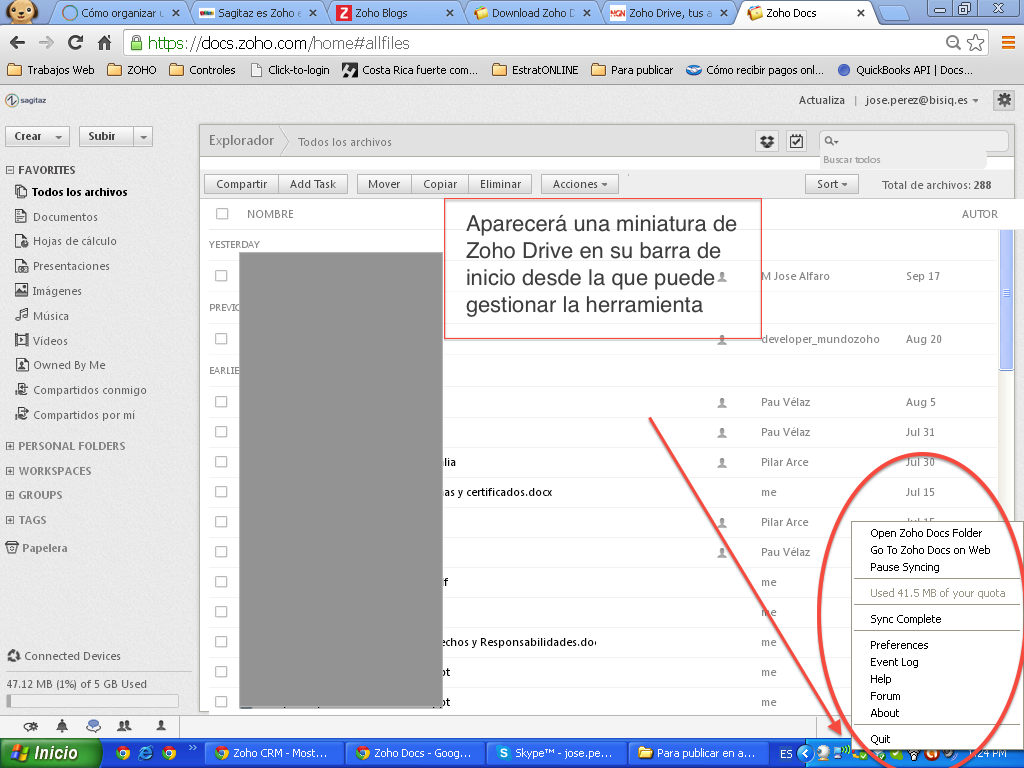Choose Preferences in the tray menu
This screenshot has height=768, width=1024.
(x=899, y=645)
